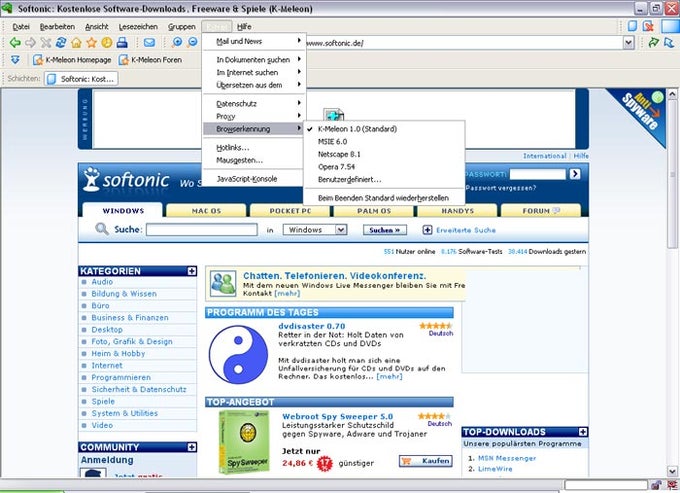Go back with the green Back arrow
This screenshot has height=493, width=680.
click(x=15, y=42)
